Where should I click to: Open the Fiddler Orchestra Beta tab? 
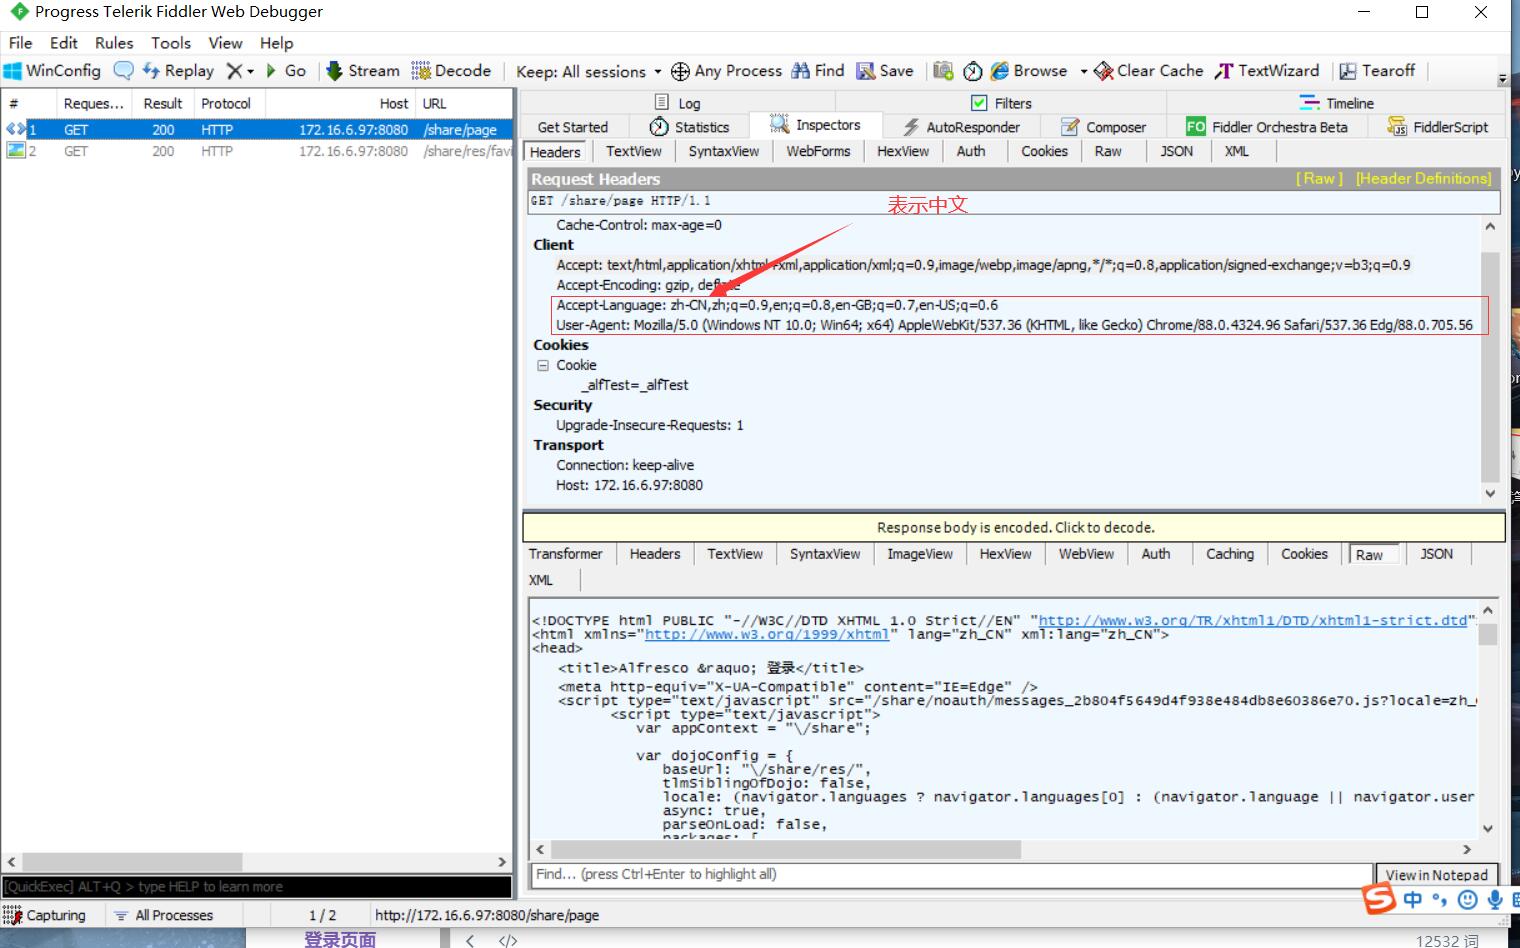pos(1267,127)
